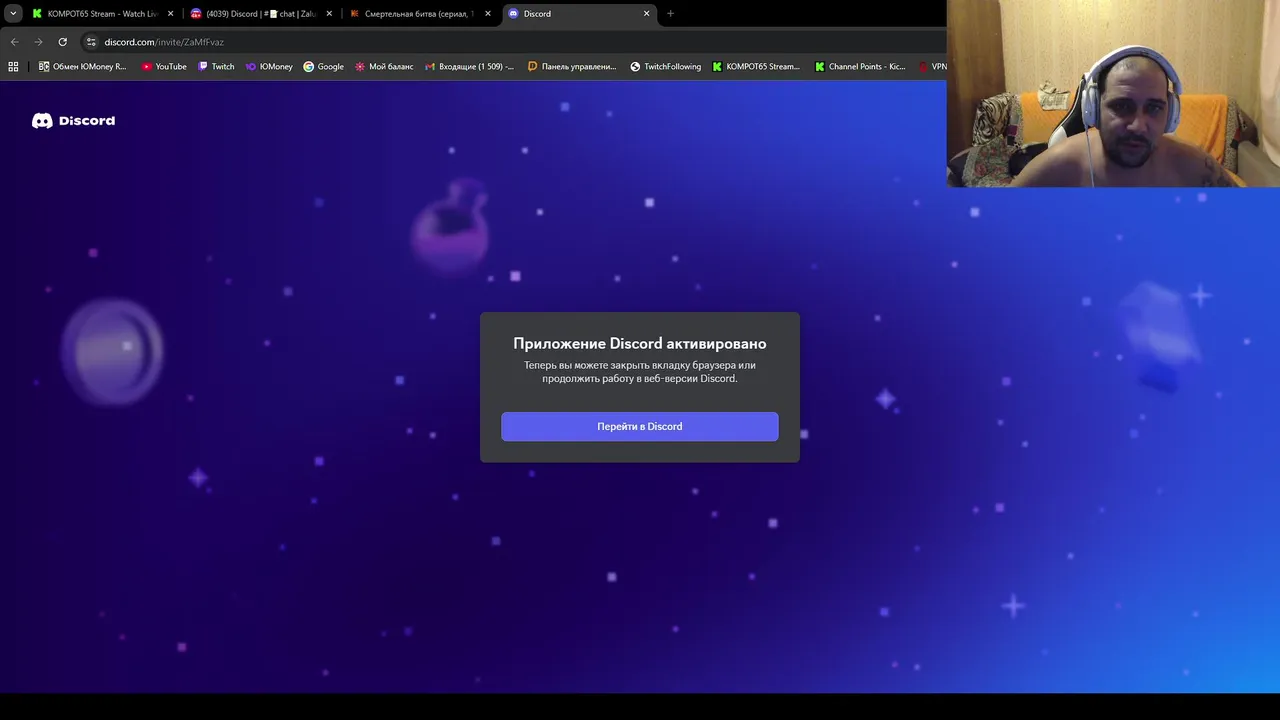Close the Смертельная битва tab
The width and height of the screenshot is (1280, 720).
pos(488,14)
